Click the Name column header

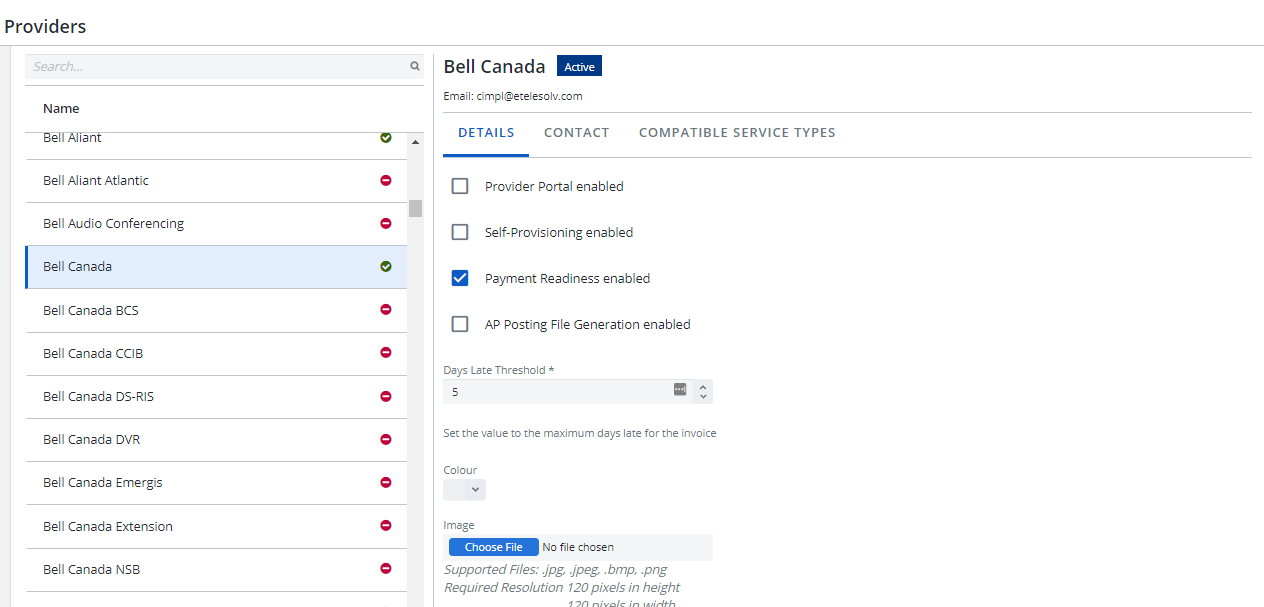[61, 108]
